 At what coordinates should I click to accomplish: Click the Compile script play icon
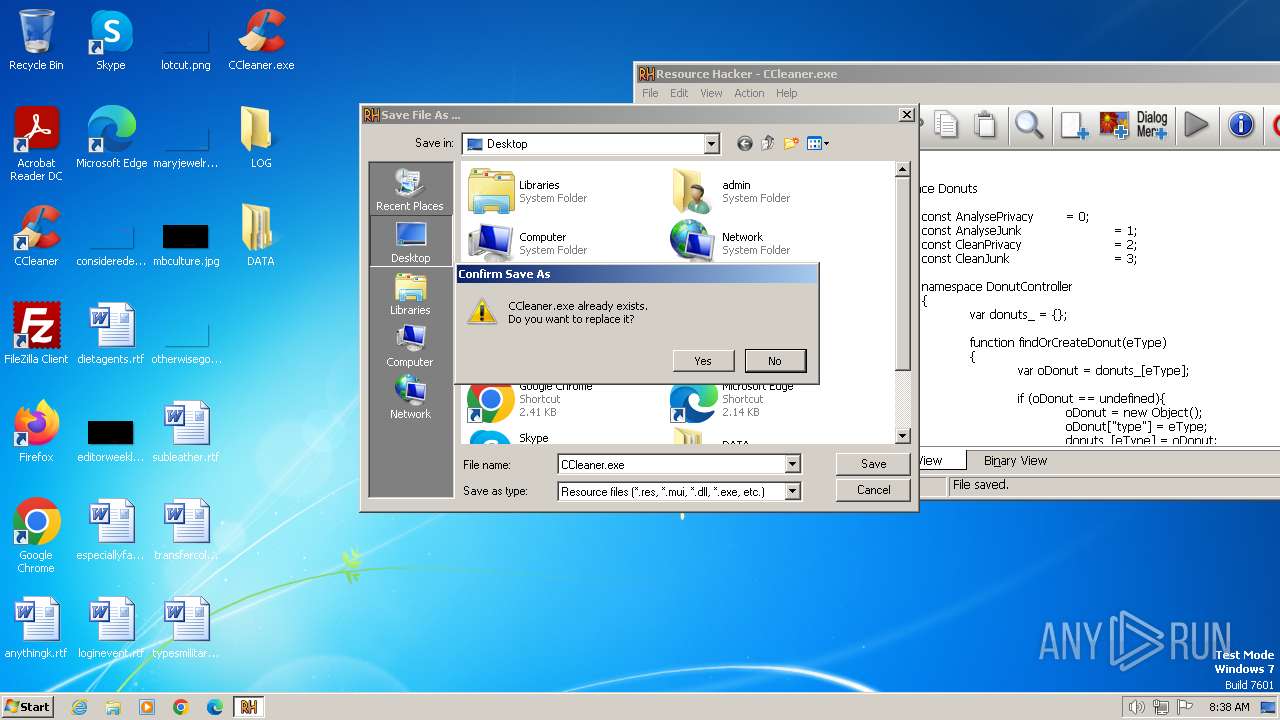click(1196, 125)
